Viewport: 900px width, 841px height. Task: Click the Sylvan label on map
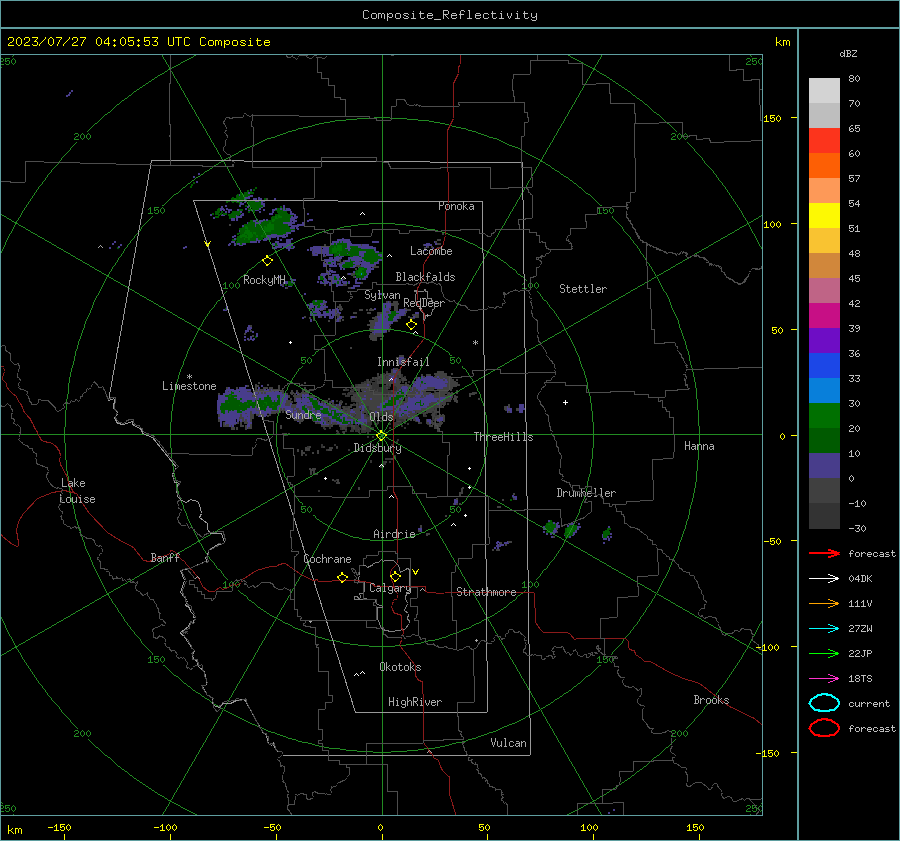(x=382, y=295)
